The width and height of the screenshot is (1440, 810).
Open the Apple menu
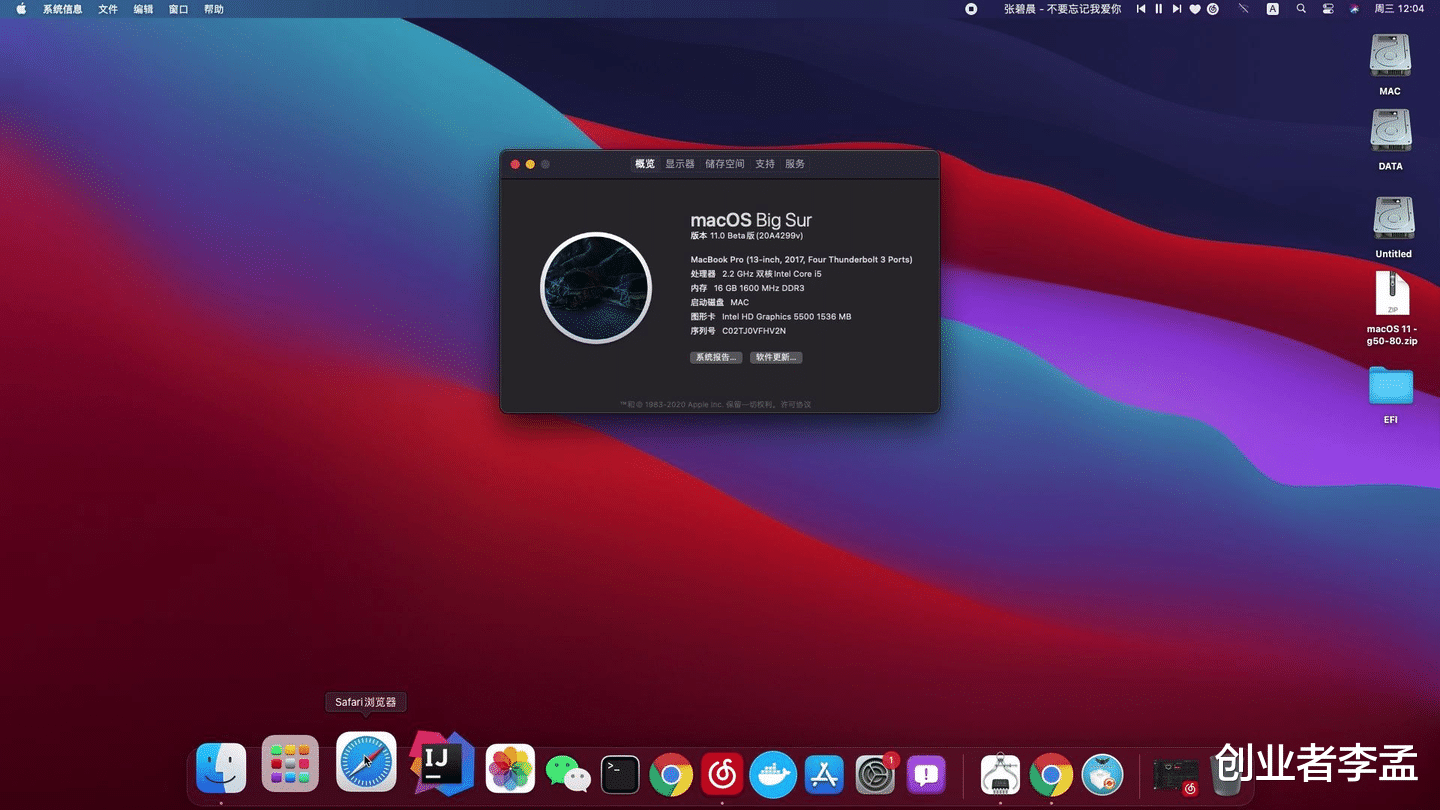click(21, 9)
